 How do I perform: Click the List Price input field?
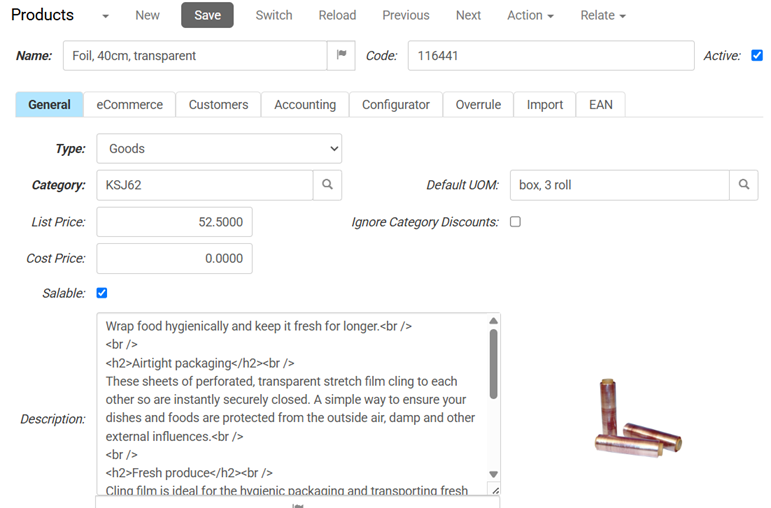(x=174, y=222)
